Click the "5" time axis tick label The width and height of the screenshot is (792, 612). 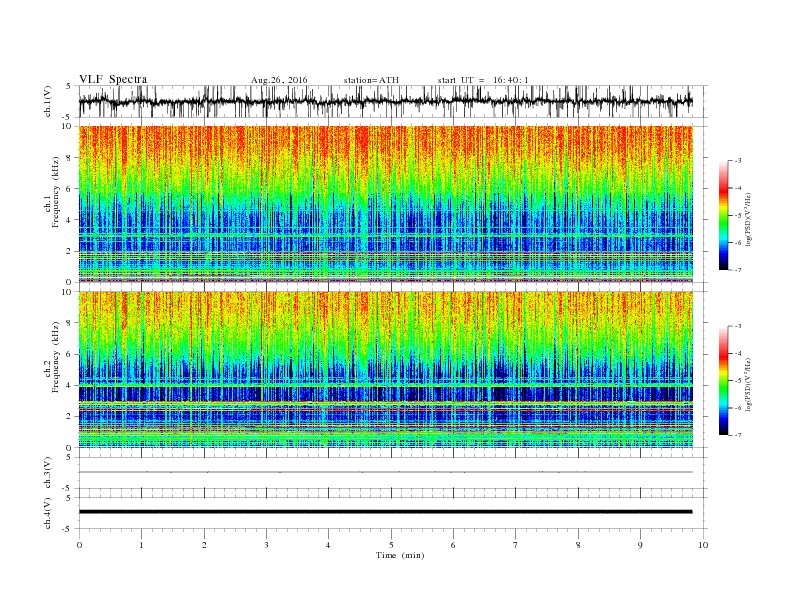(391, 545)
